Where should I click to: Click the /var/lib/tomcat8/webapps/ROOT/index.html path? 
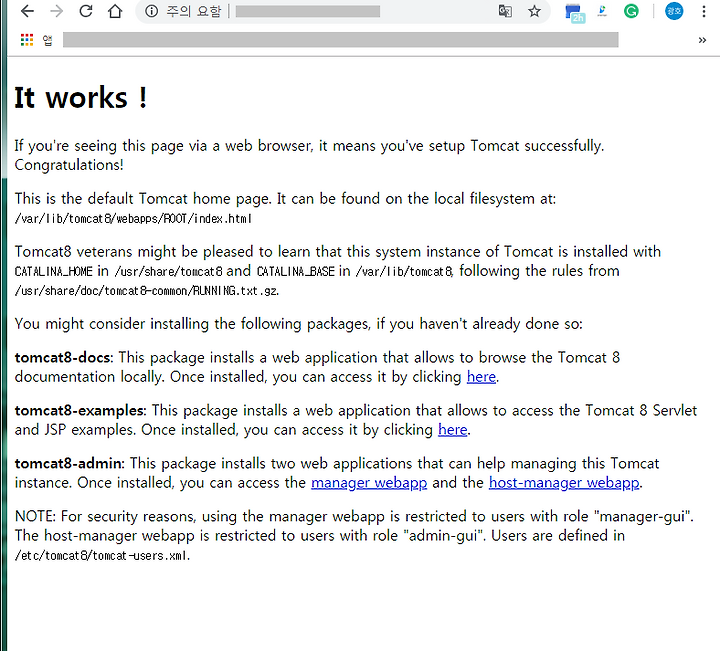point(133,219)
